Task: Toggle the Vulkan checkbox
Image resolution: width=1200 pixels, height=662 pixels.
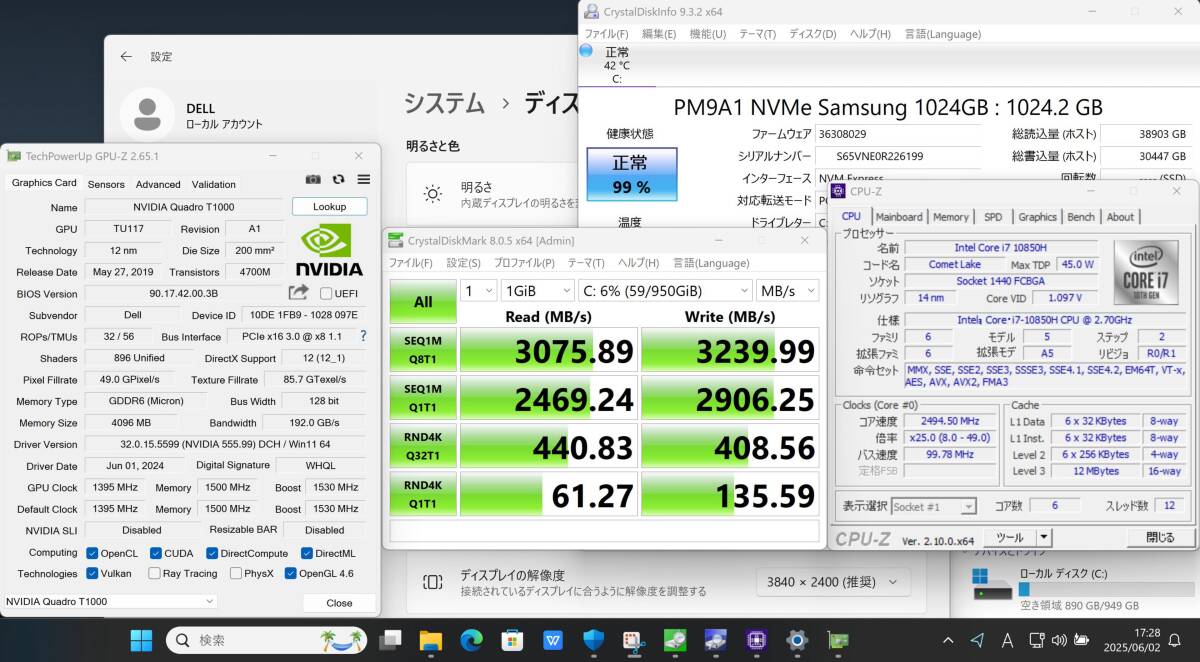Action: [x=92, y=573]
